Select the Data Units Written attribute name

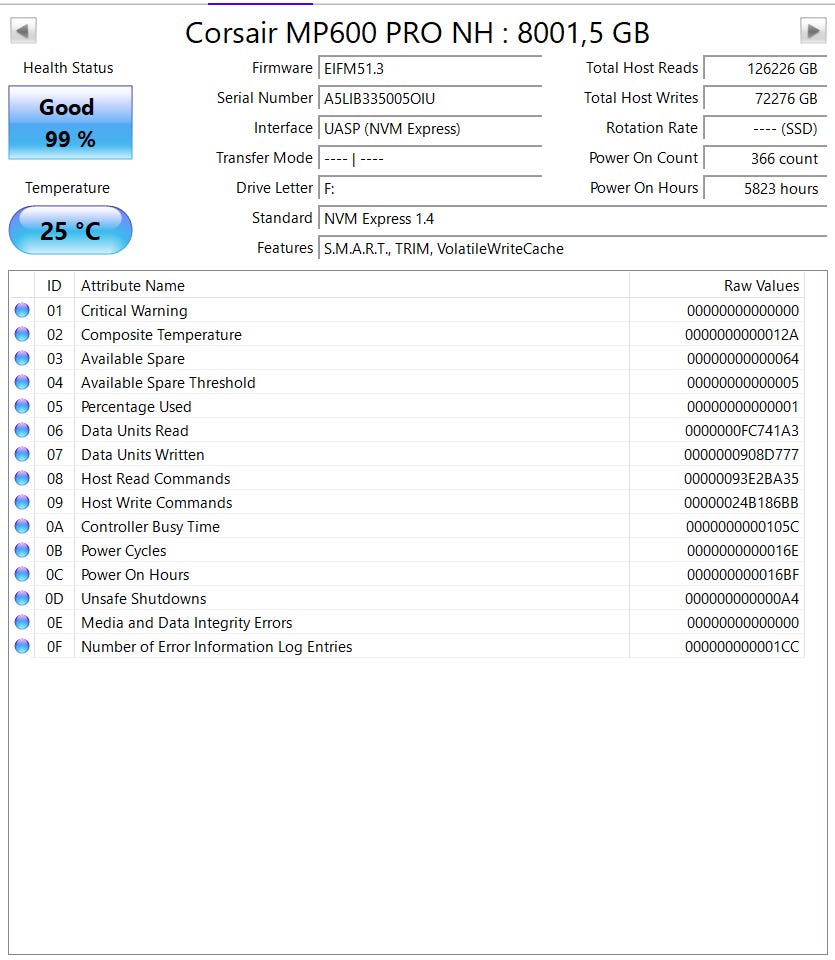(x=143, y=455)
